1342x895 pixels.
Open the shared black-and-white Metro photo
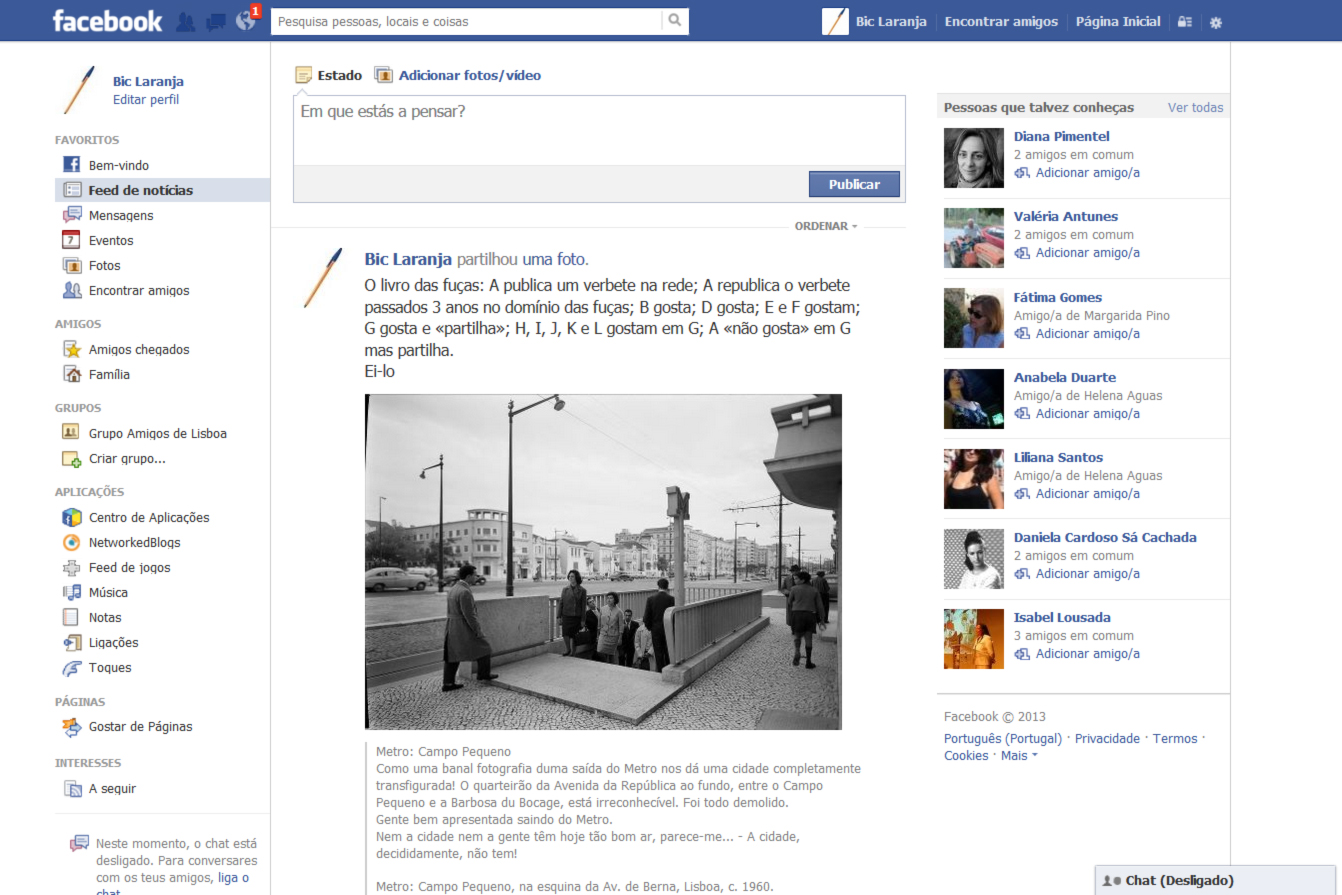coord(603,561)
